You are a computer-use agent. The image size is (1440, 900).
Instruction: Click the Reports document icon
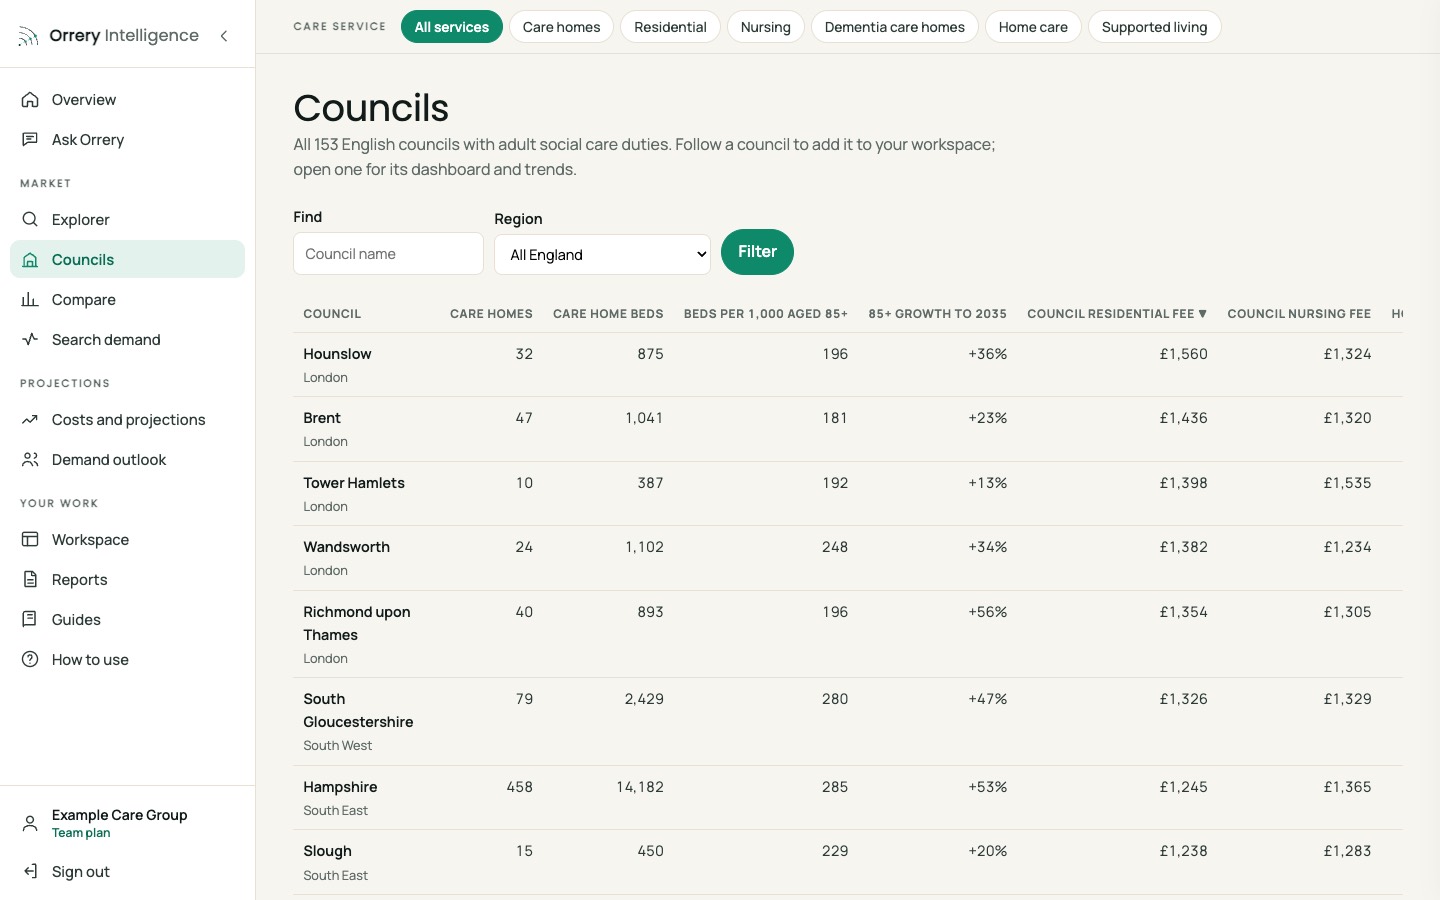tap(30, 580)
